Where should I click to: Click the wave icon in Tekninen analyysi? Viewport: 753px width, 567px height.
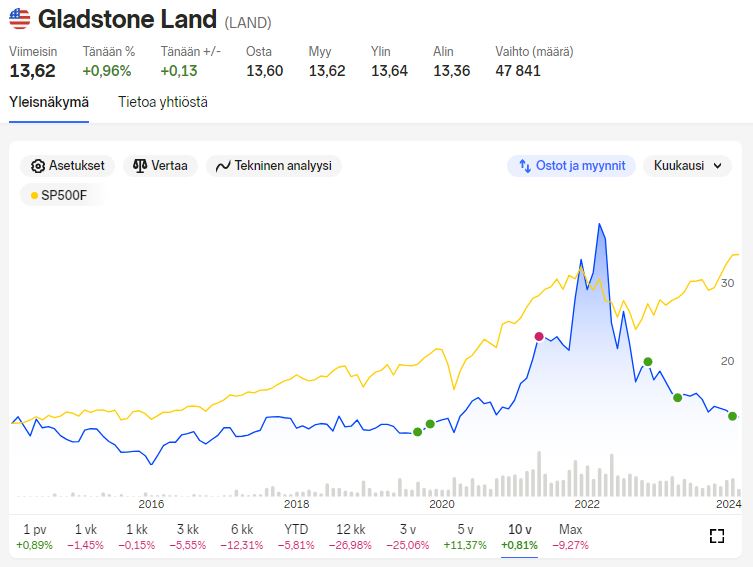tap(223, 167)
